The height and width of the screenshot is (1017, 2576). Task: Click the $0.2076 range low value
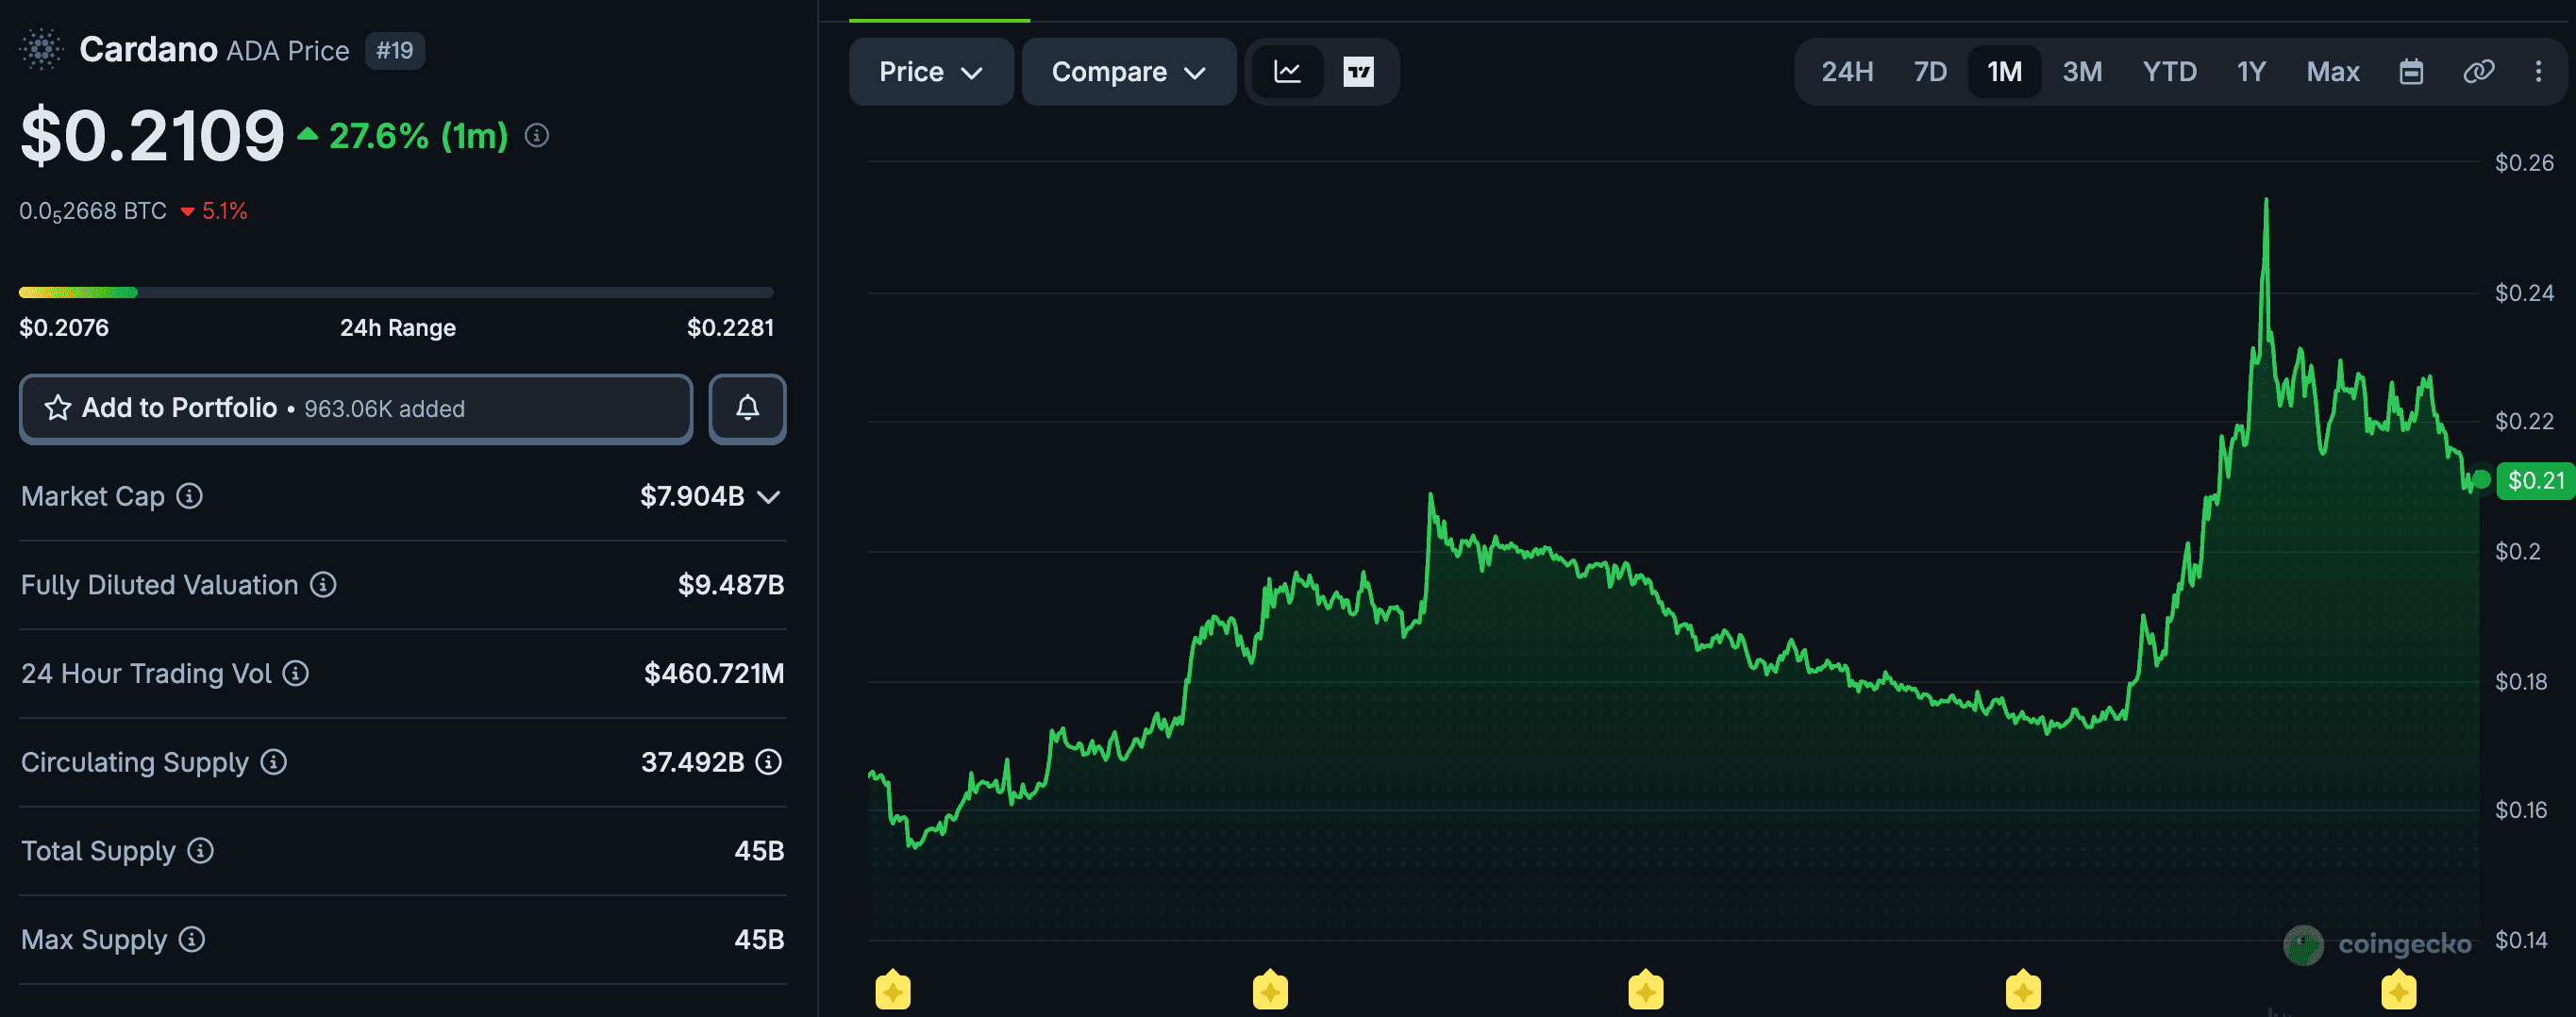pyautogui.click(x=64, y=328)
